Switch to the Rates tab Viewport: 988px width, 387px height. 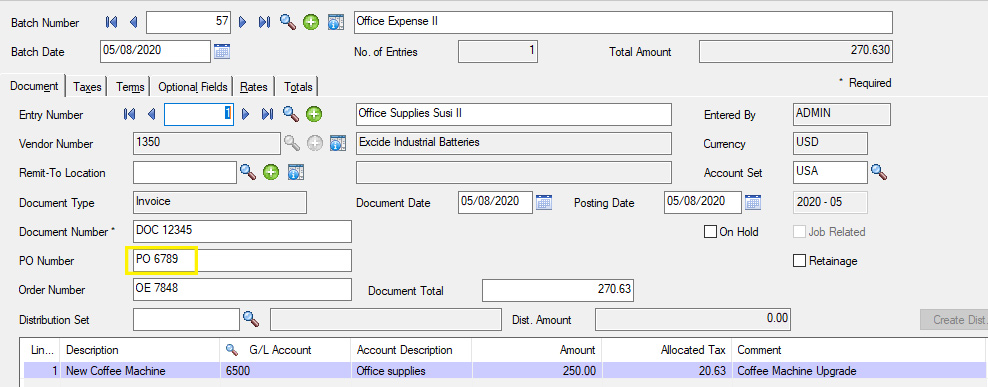pyautogui.click(x=254, y=87)
